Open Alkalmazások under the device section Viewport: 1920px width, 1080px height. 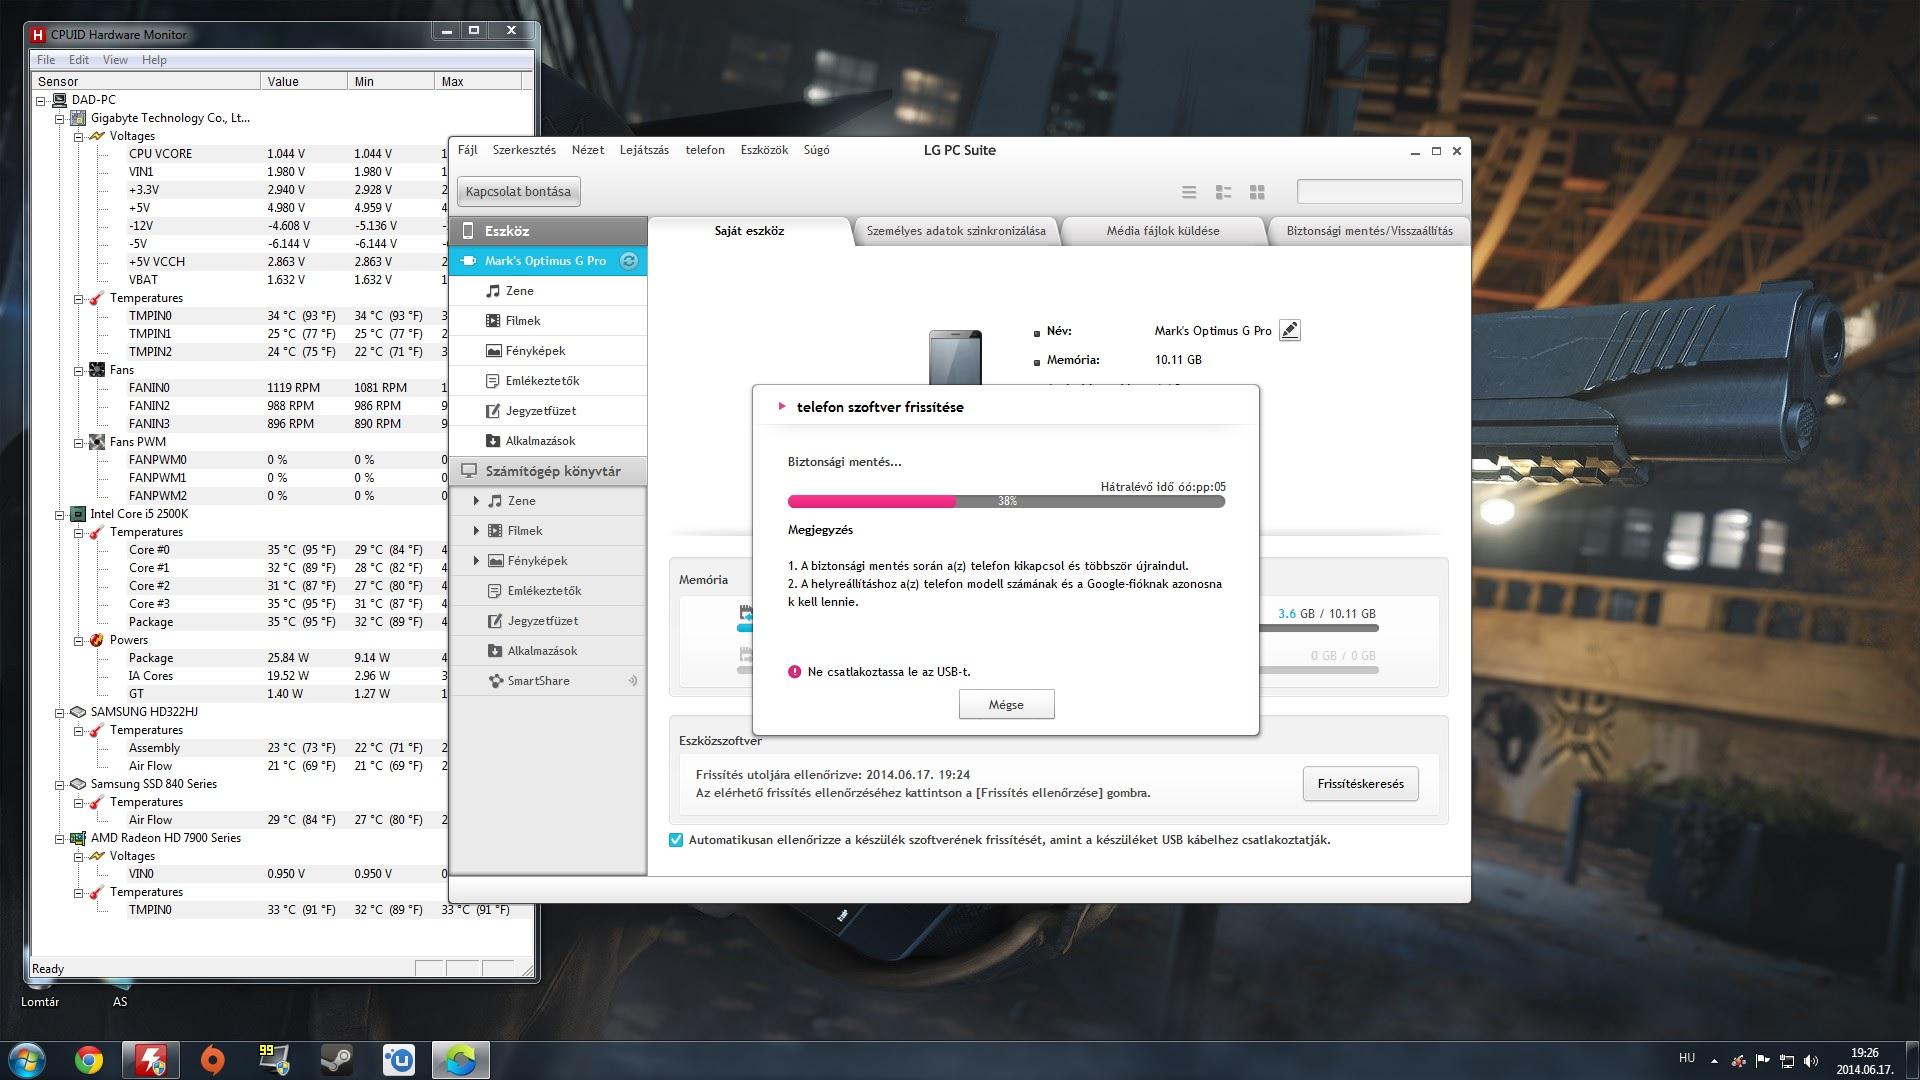click(548, 441)
